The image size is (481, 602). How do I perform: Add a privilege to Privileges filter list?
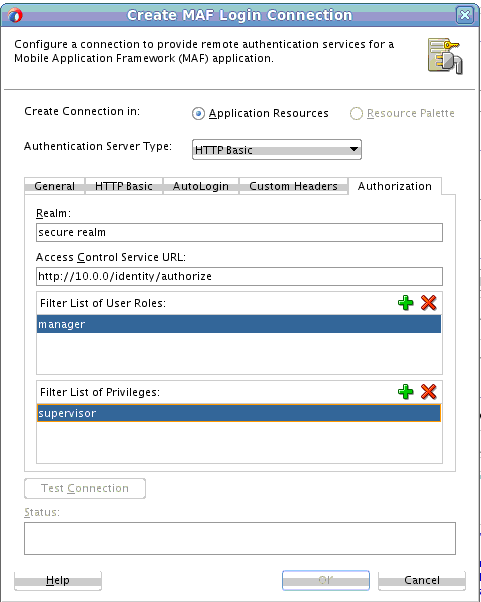tap(405, 392)
